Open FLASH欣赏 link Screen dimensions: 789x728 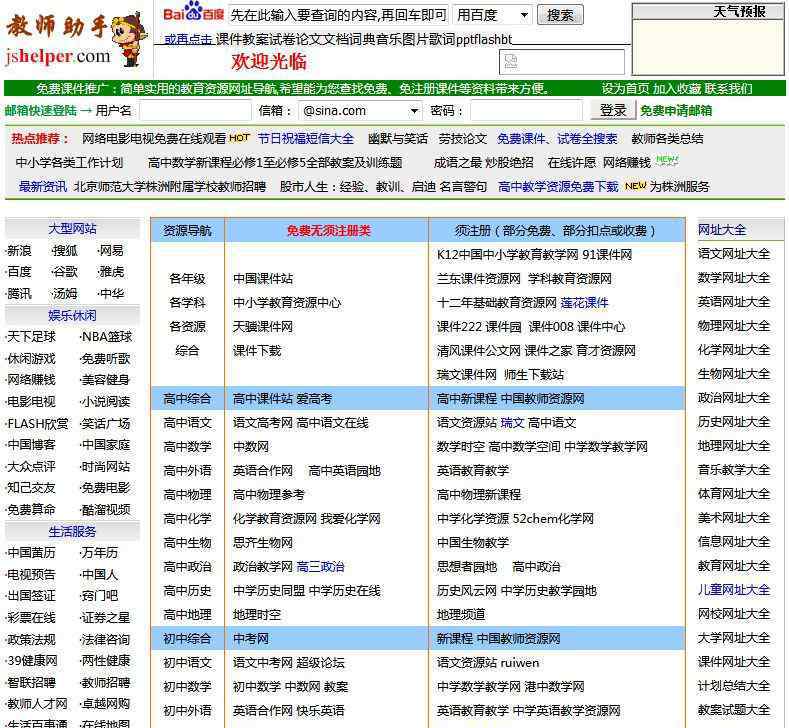coord(38,424)
